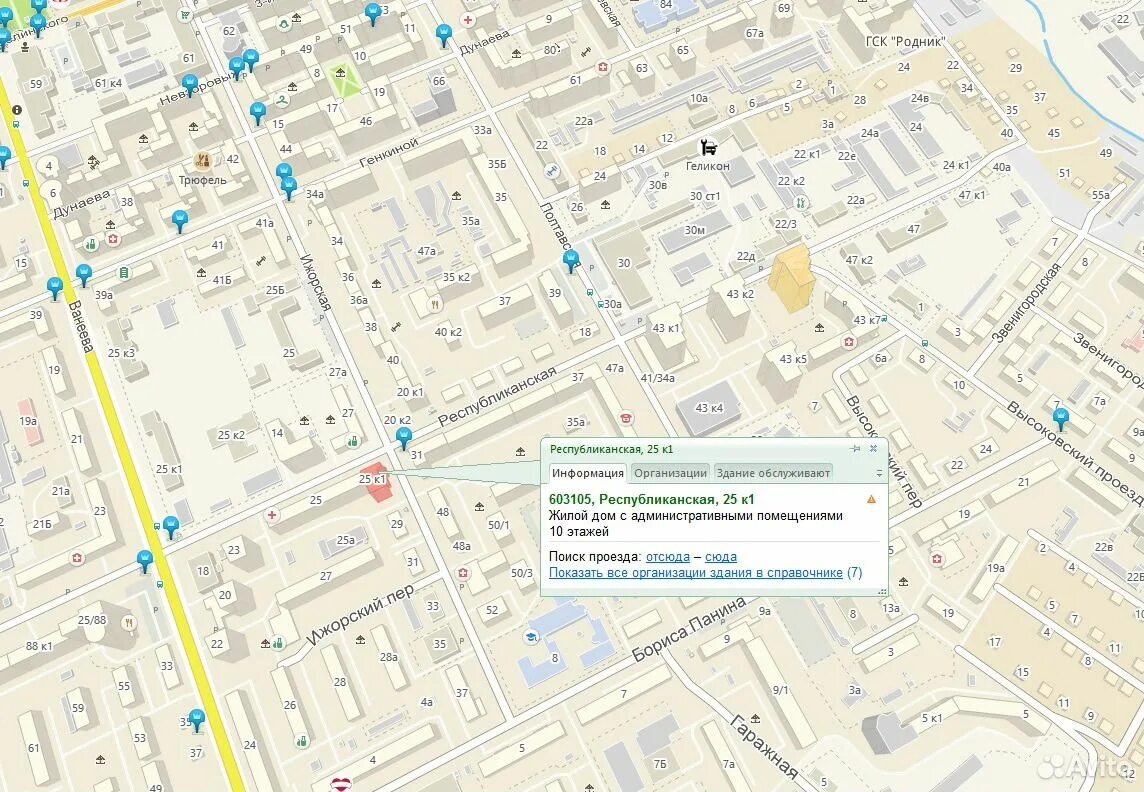The image size is (1144, 792).
Task: Follow the отсюда route link
Action: (668, 556)
